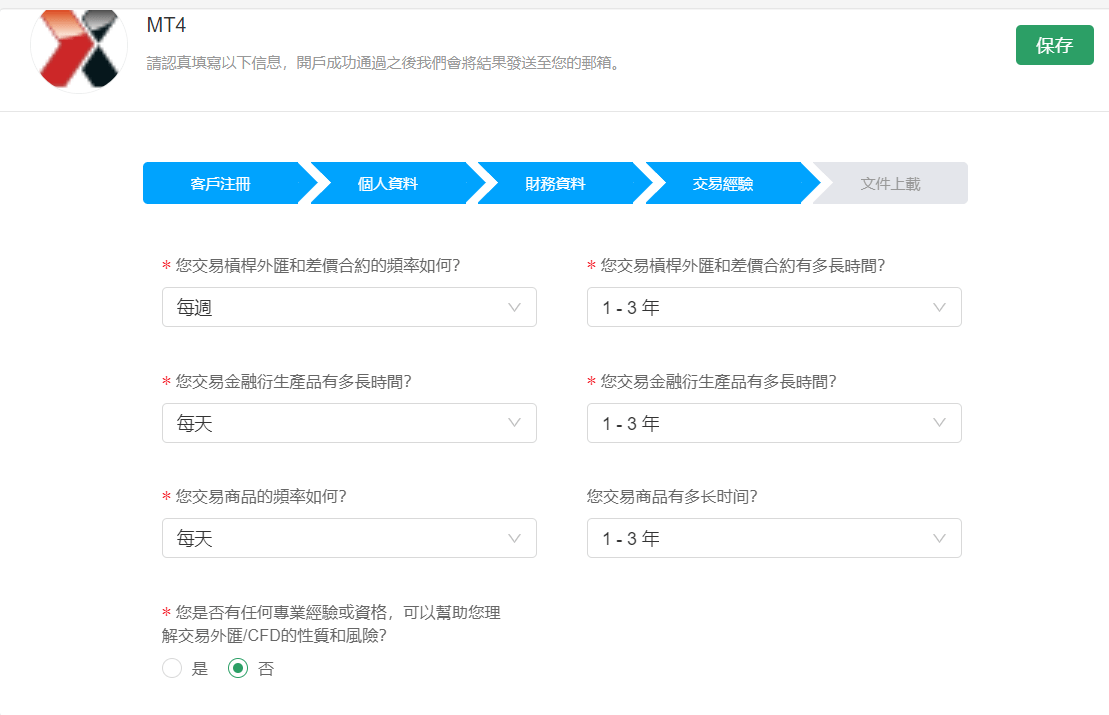Go to the 客戶注冊 step
This screenshot has height=715, width=1109.
[221, 184]
